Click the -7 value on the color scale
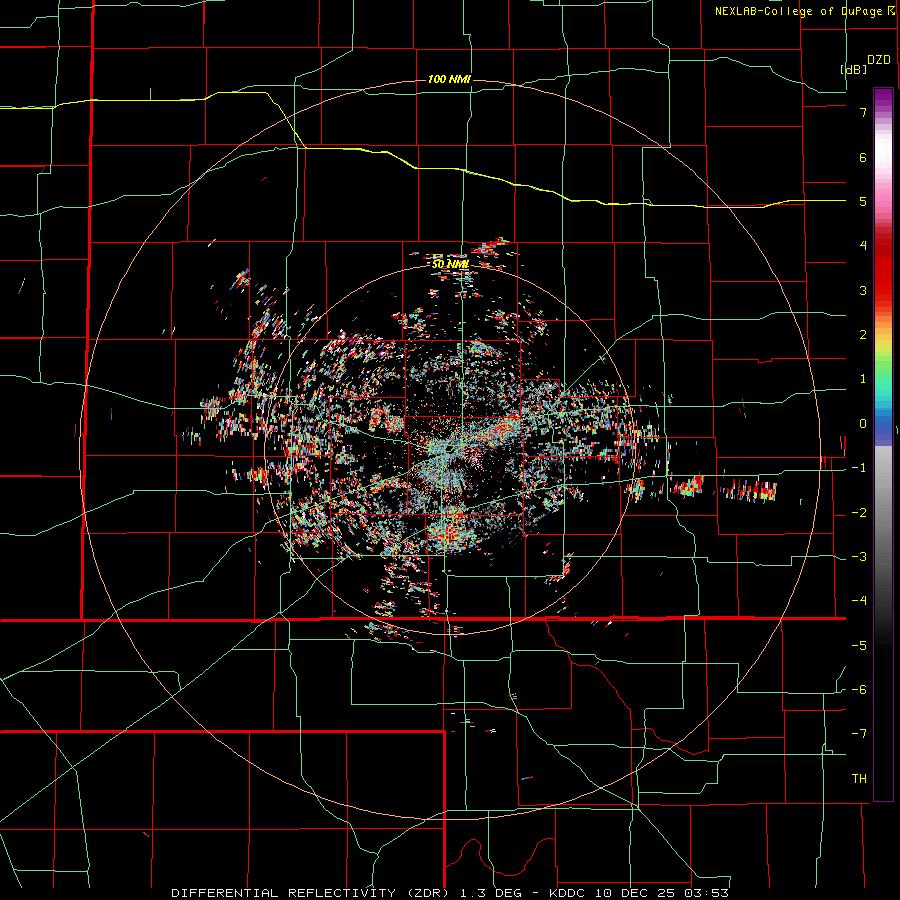This screenshot has width=900, height=900. coord(859,734)
